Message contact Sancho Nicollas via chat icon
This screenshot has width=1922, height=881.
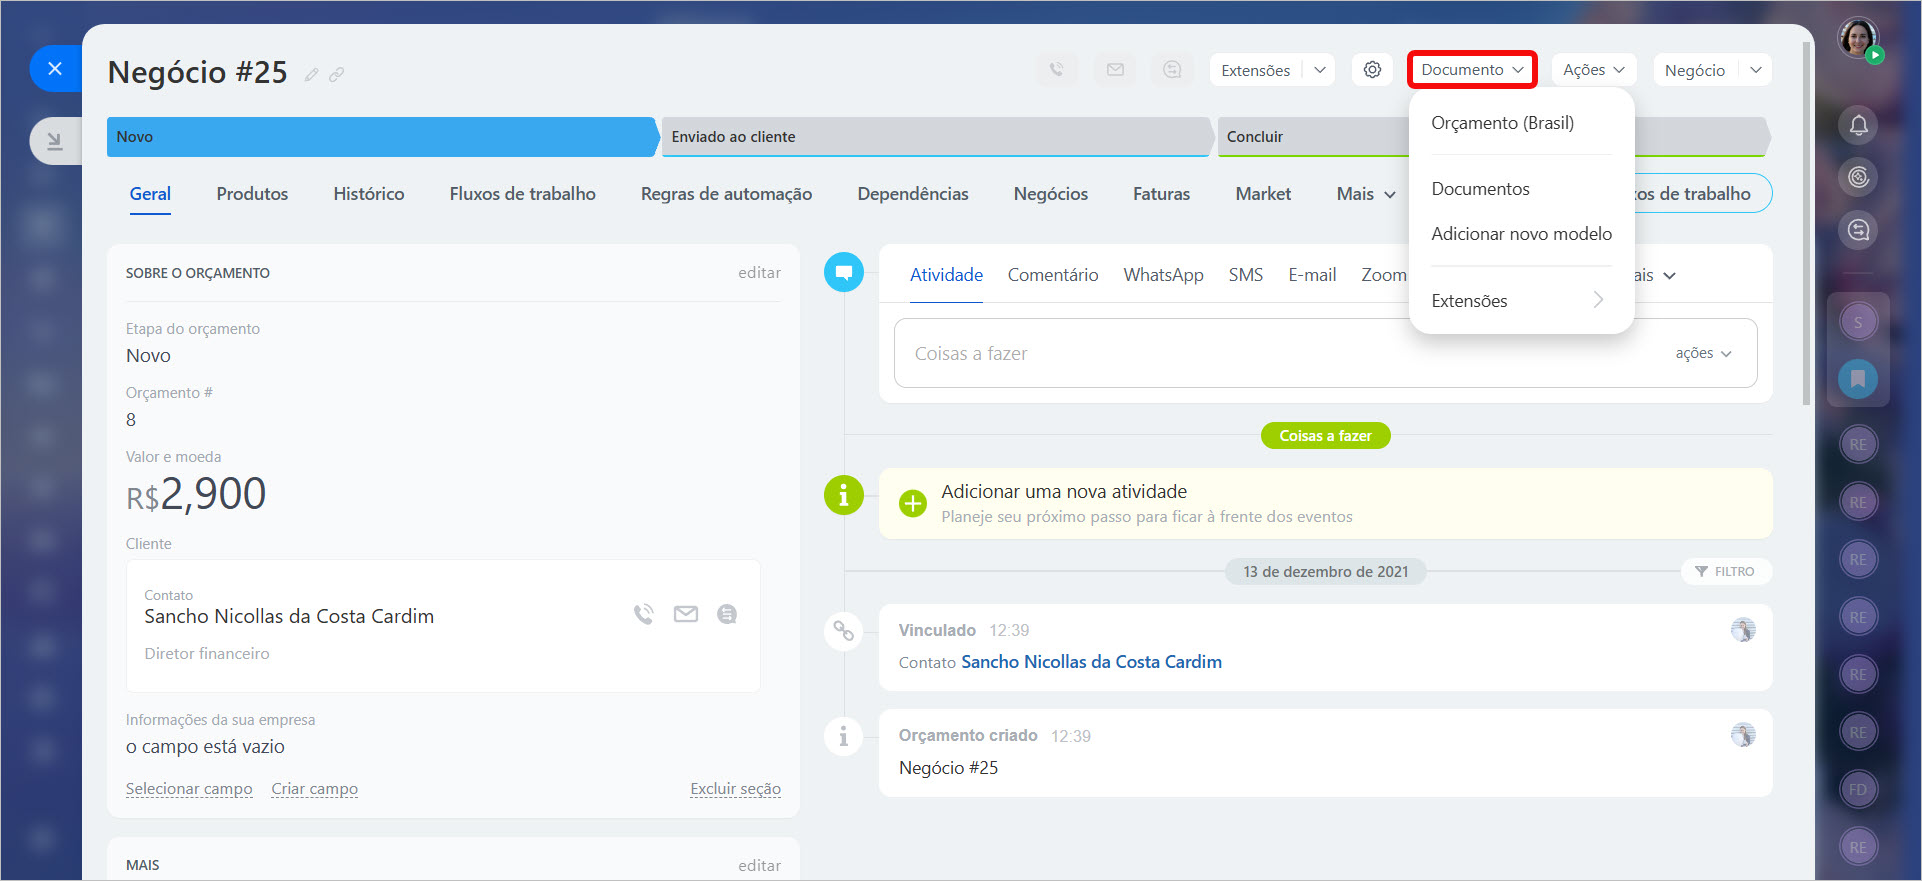click(727, 614)
